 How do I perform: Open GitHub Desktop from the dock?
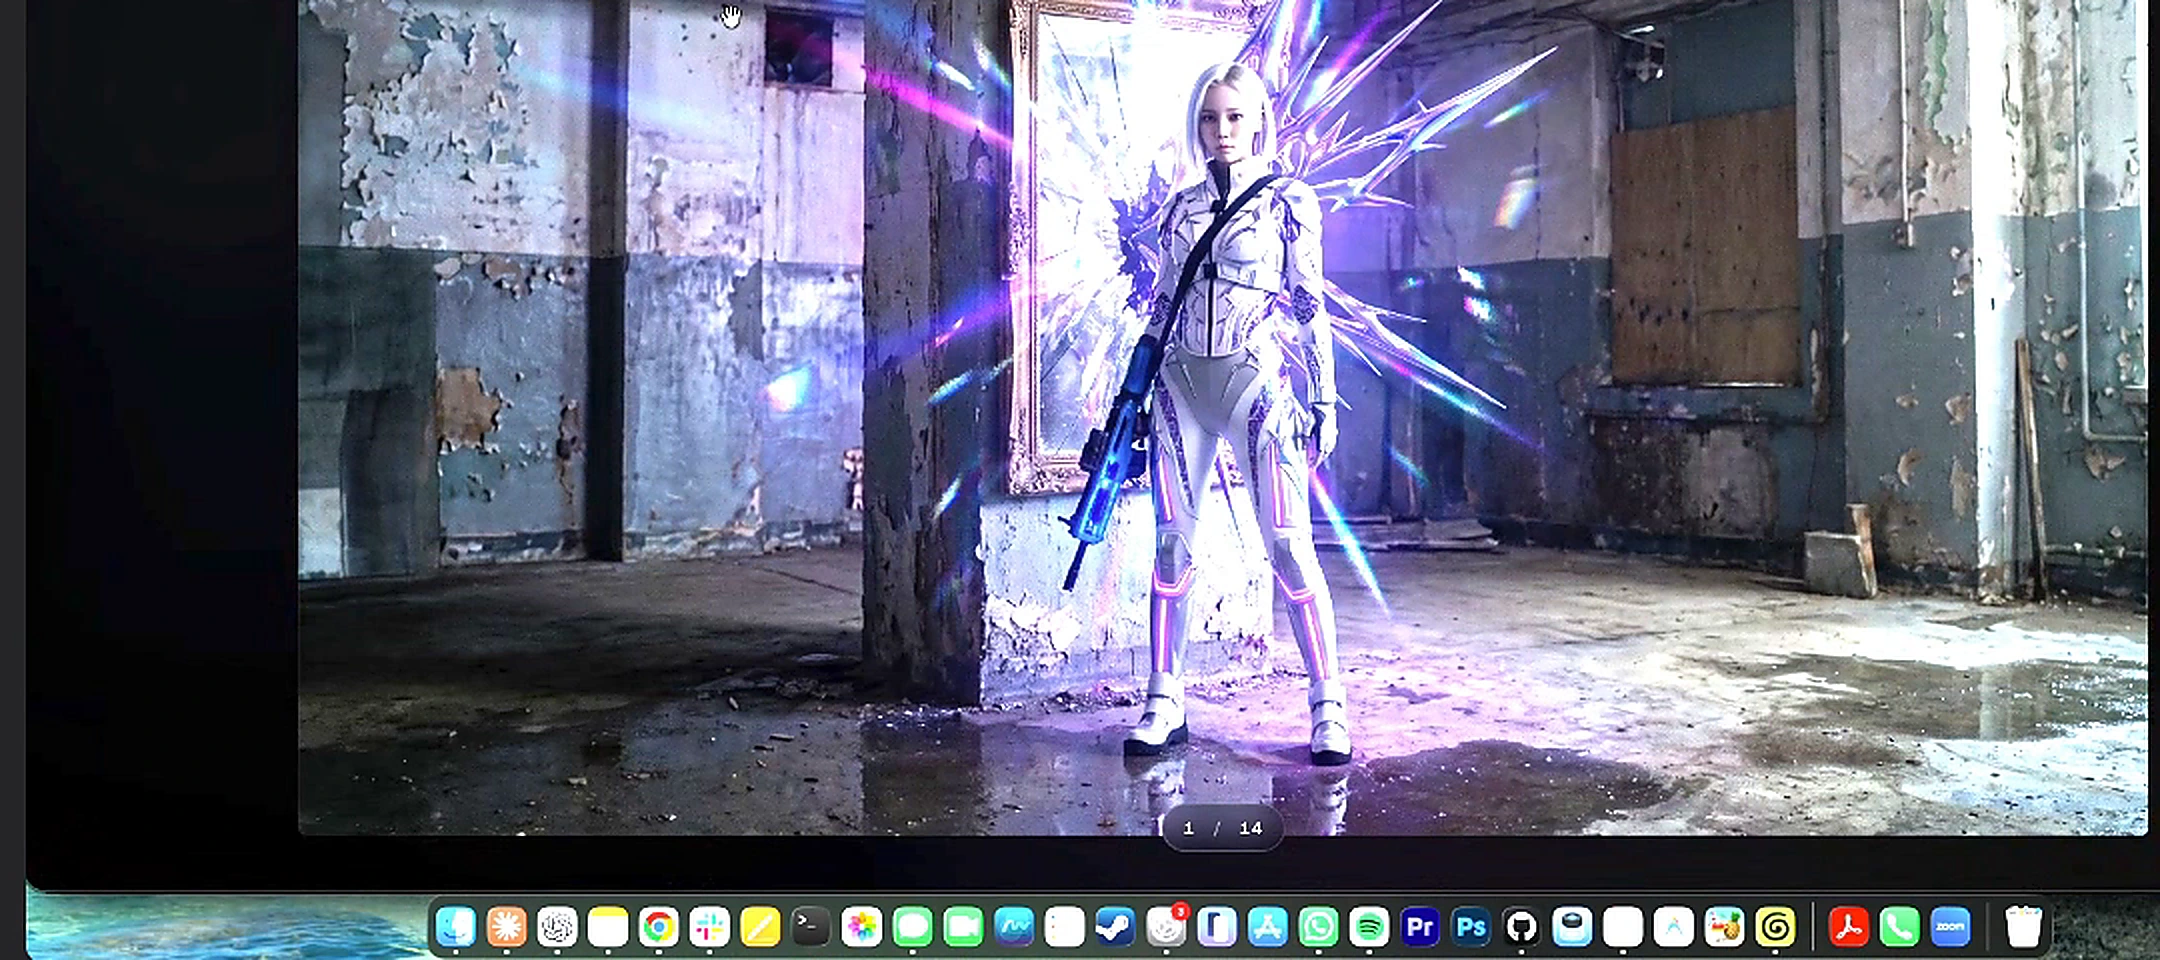[1521, 927]
